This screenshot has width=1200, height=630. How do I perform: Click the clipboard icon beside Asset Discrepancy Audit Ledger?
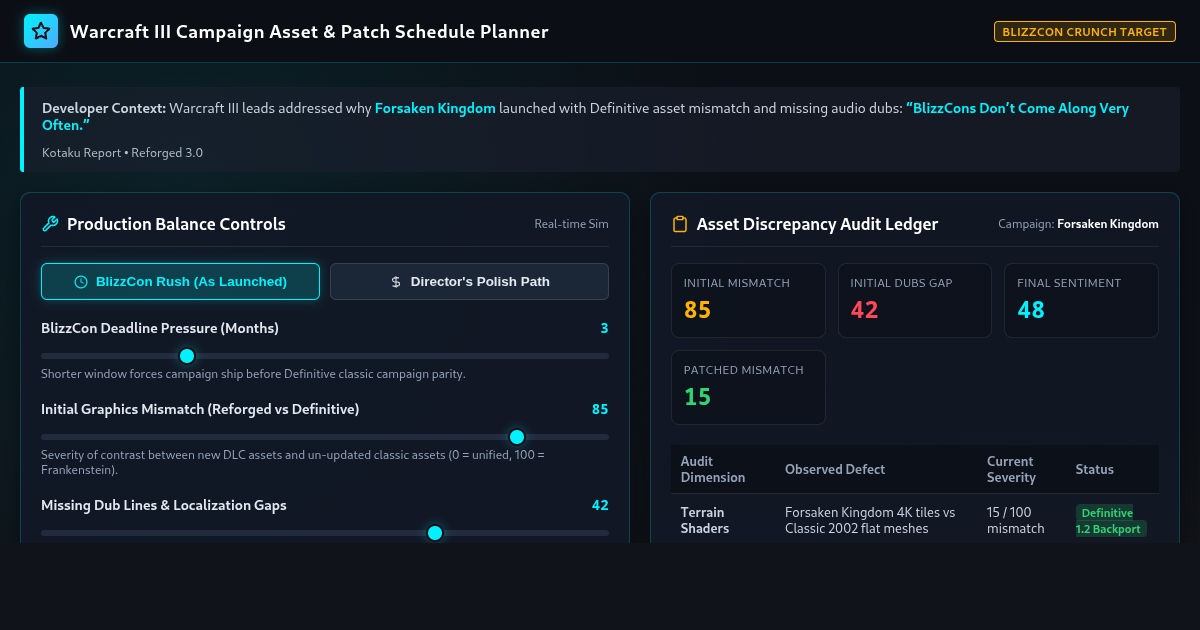pos(680,224)
